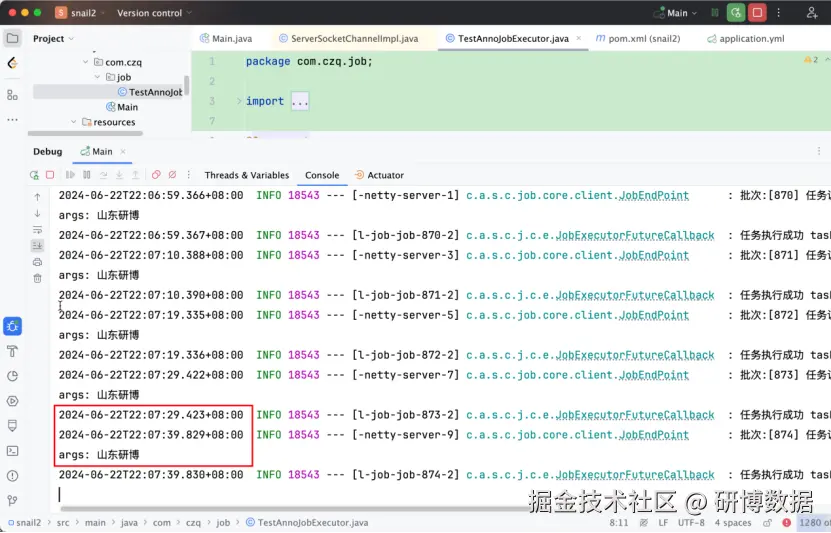Screen dimensions: 831x533
Task: Print the console output
Action: [37, 262]
